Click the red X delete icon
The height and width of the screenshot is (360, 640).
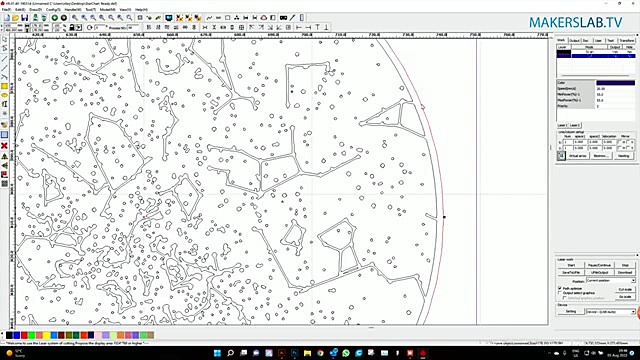(x=4, y=146)
